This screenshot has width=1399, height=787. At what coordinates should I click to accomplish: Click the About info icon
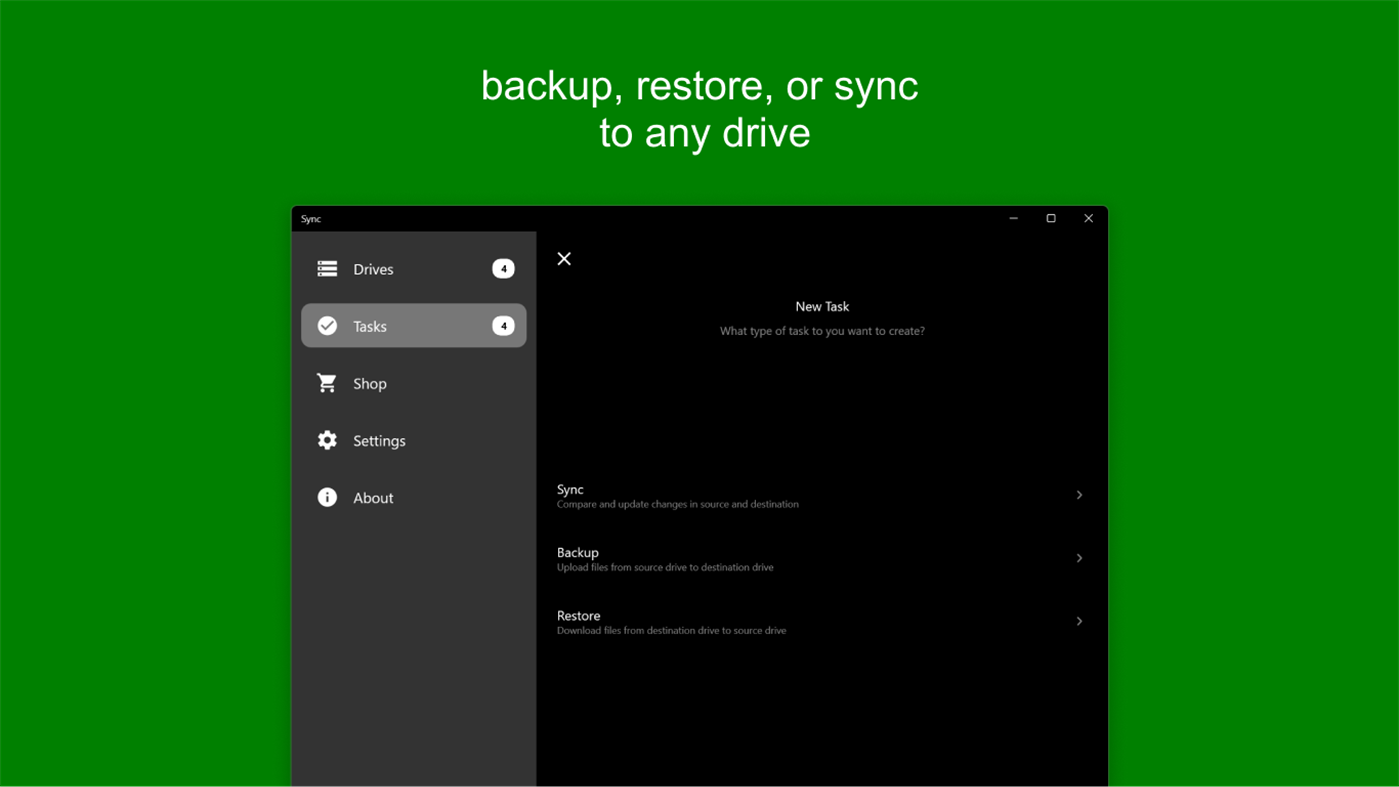(x=327, y=497)
